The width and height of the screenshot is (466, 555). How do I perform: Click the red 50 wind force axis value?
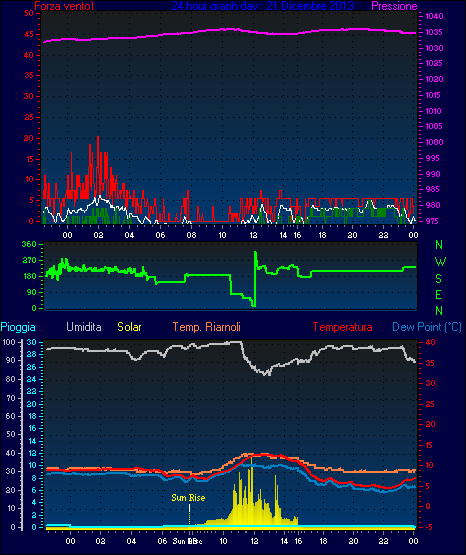coord(29,13)
